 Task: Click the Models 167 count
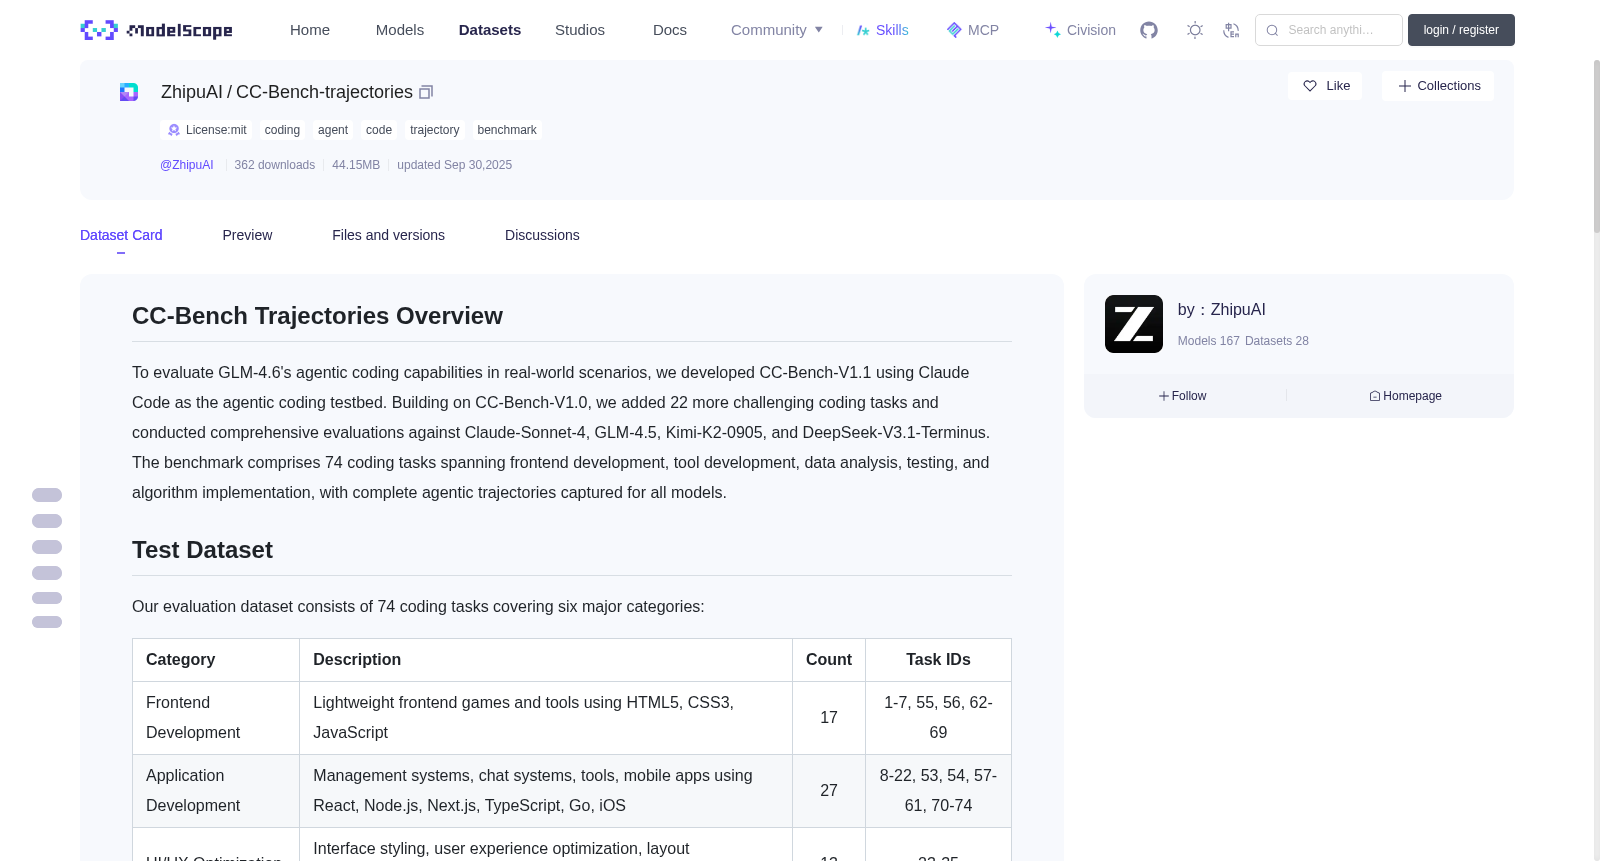pyautogui.click(x=1209, y=341)
